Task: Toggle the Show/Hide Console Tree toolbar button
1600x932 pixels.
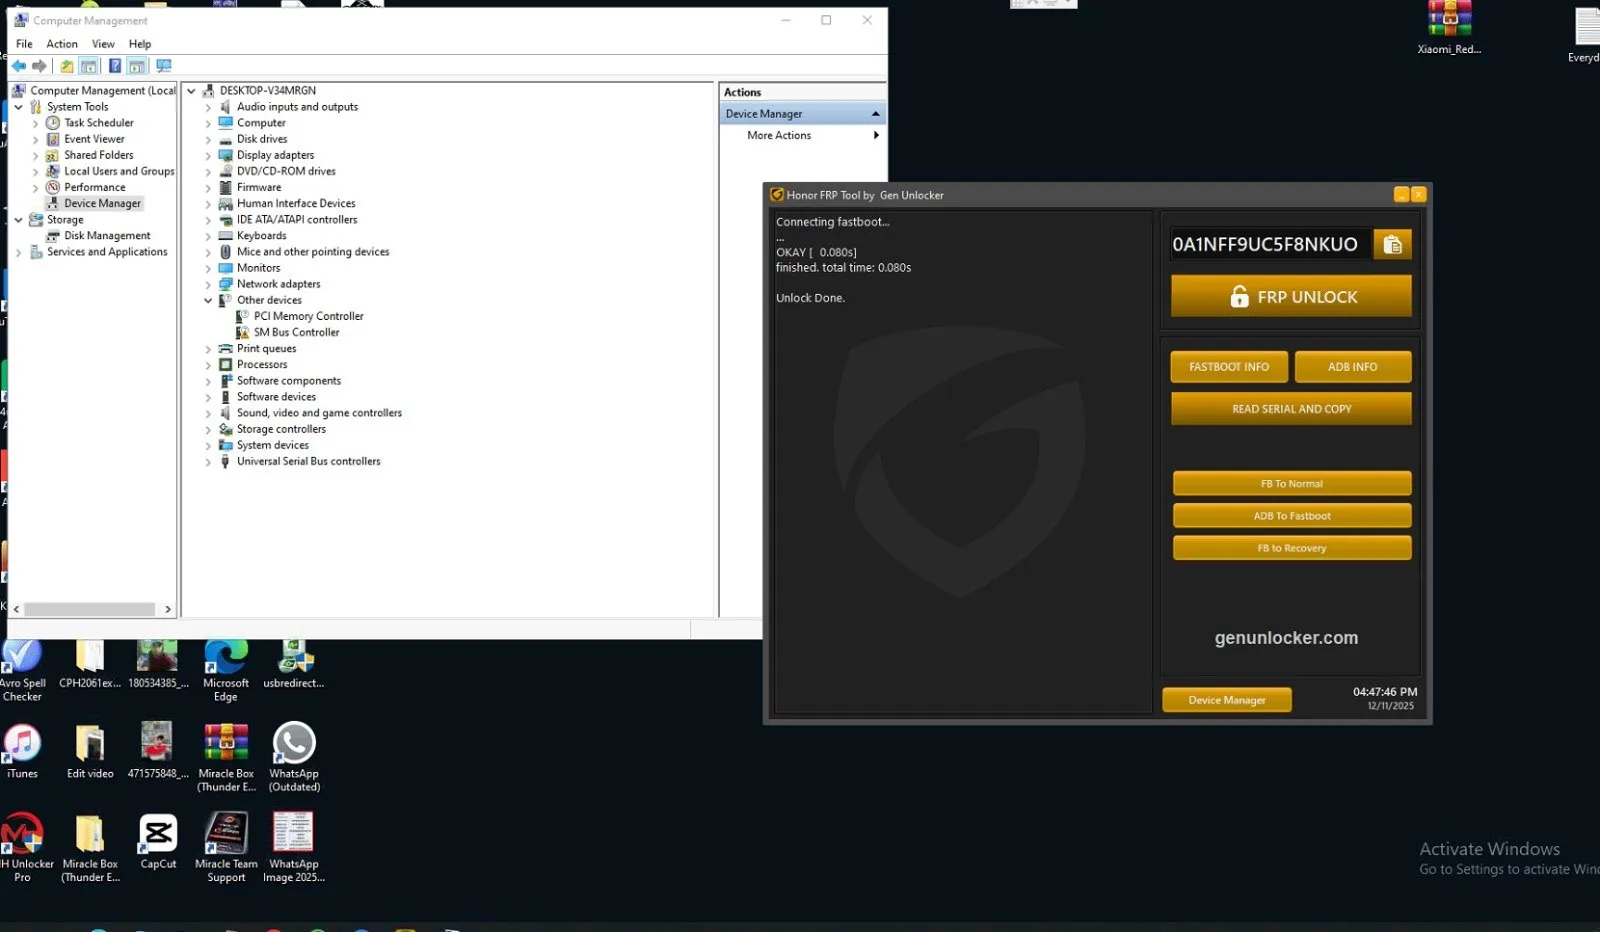Action: click(89, 66)
